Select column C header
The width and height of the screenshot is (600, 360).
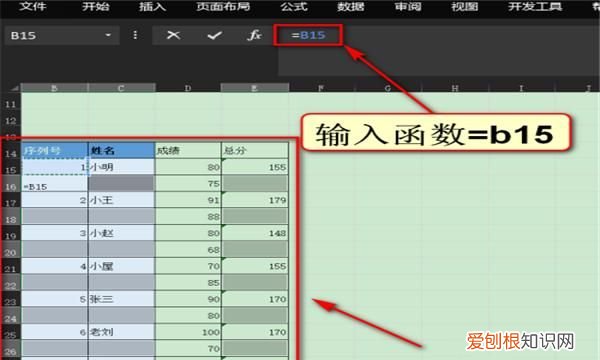coord(121,88)
